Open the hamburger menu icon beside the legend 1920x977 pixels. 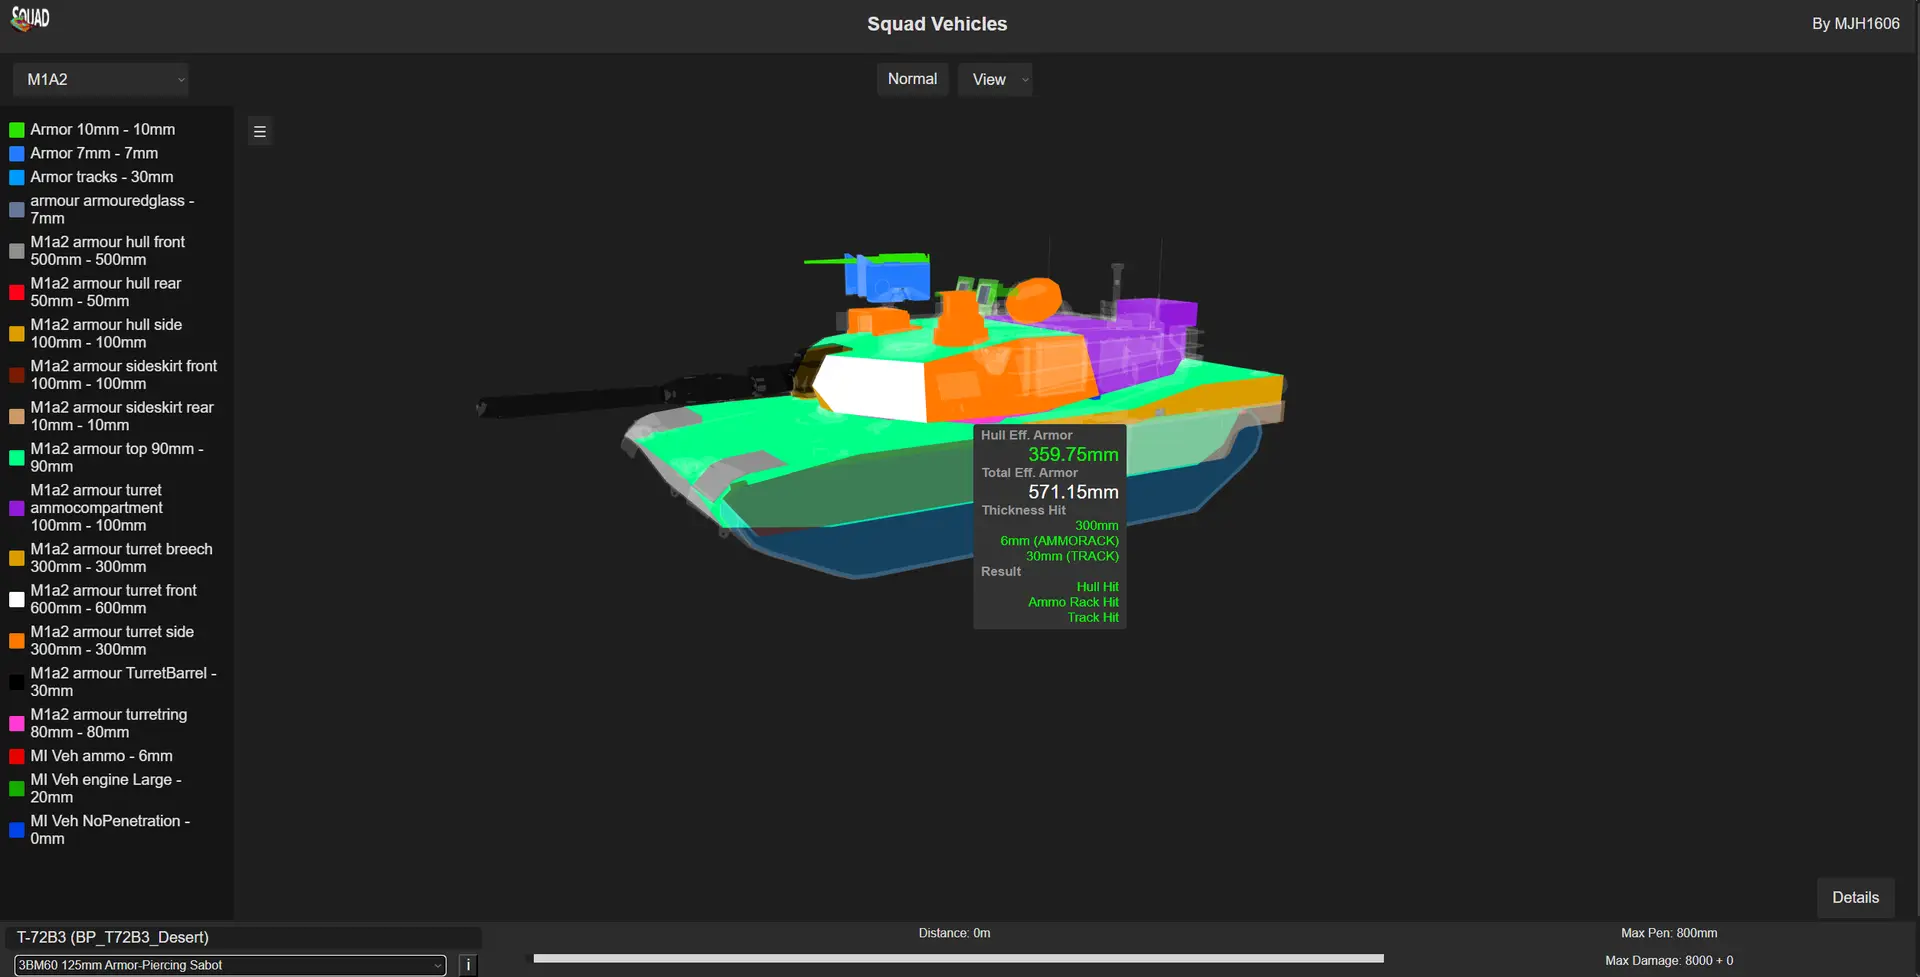[x=260, y=131]
